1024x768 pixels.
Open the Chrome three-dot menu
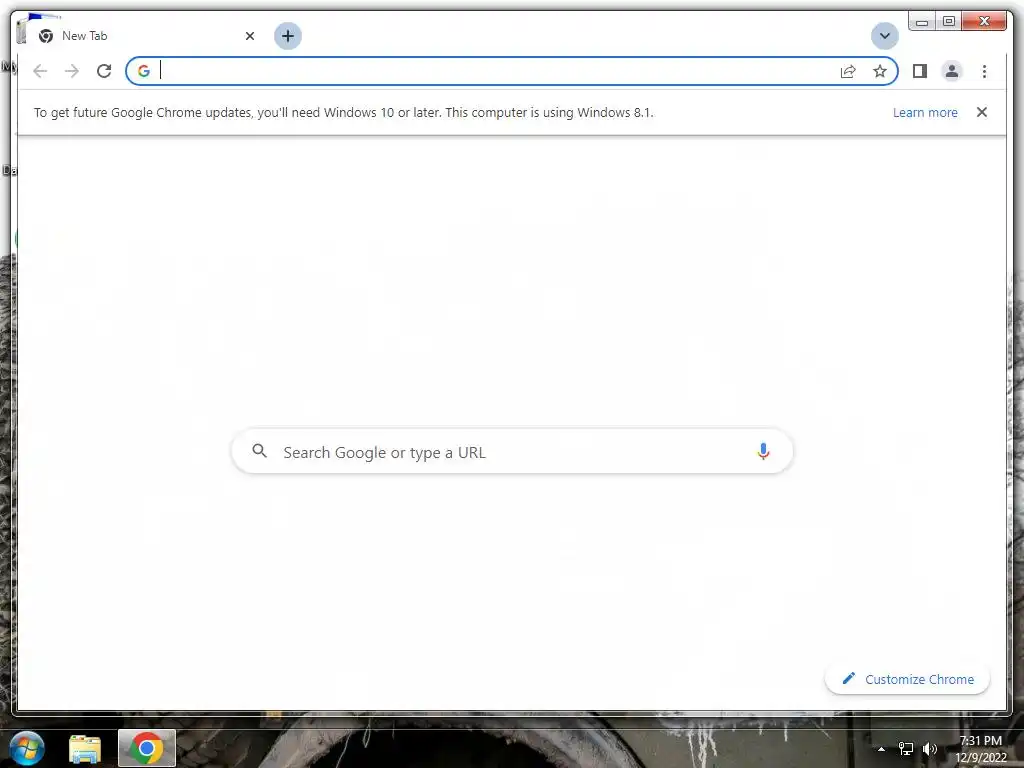[984, 71]
